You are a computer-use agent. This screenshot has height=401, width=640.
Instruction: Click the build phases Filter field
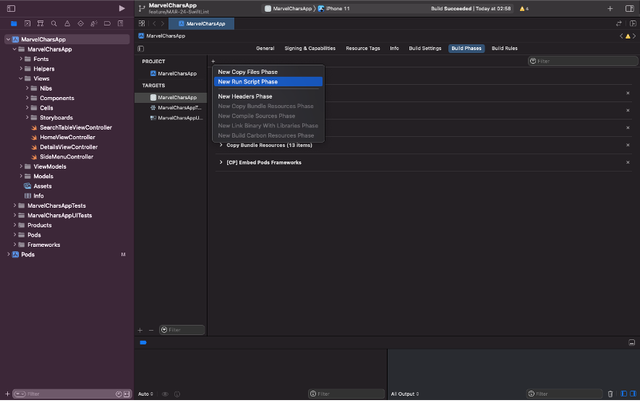click(583, 61)
